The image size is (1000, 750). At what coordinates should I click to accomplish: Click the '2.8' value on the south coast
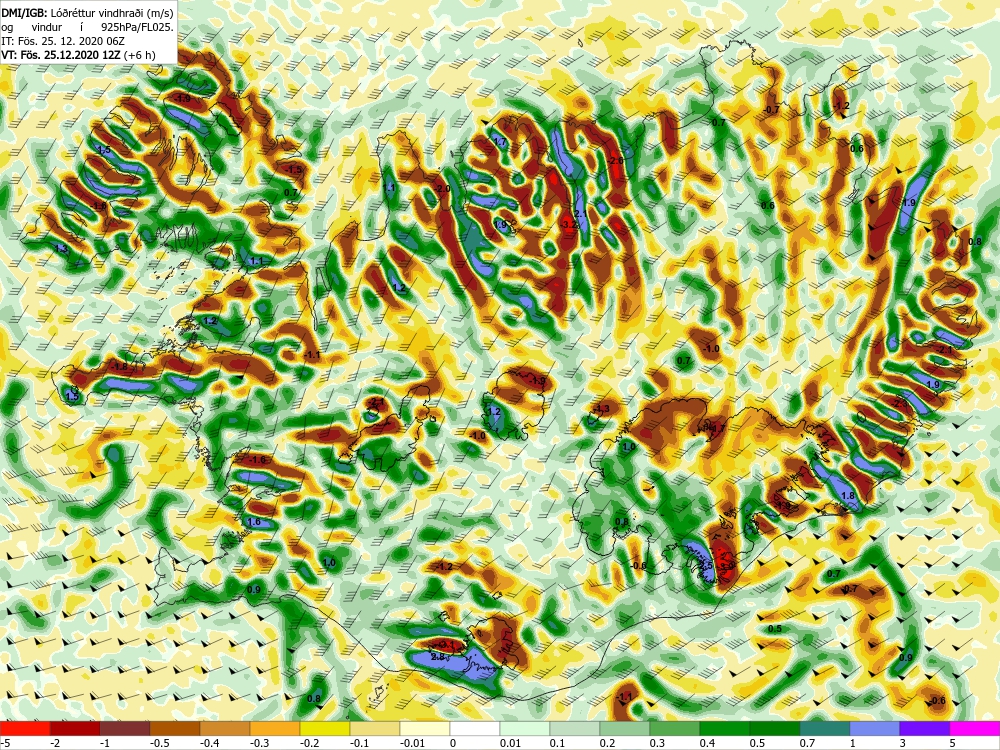[438, 657]
